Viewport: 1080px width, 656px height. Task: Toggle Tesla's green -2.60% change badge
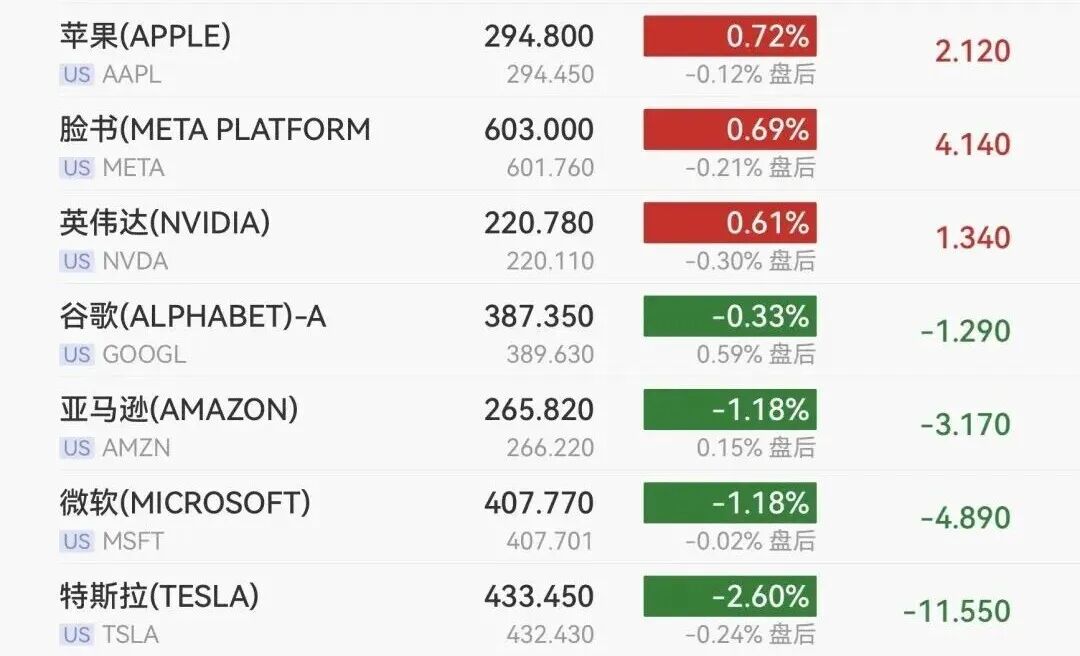pos(730,596)
